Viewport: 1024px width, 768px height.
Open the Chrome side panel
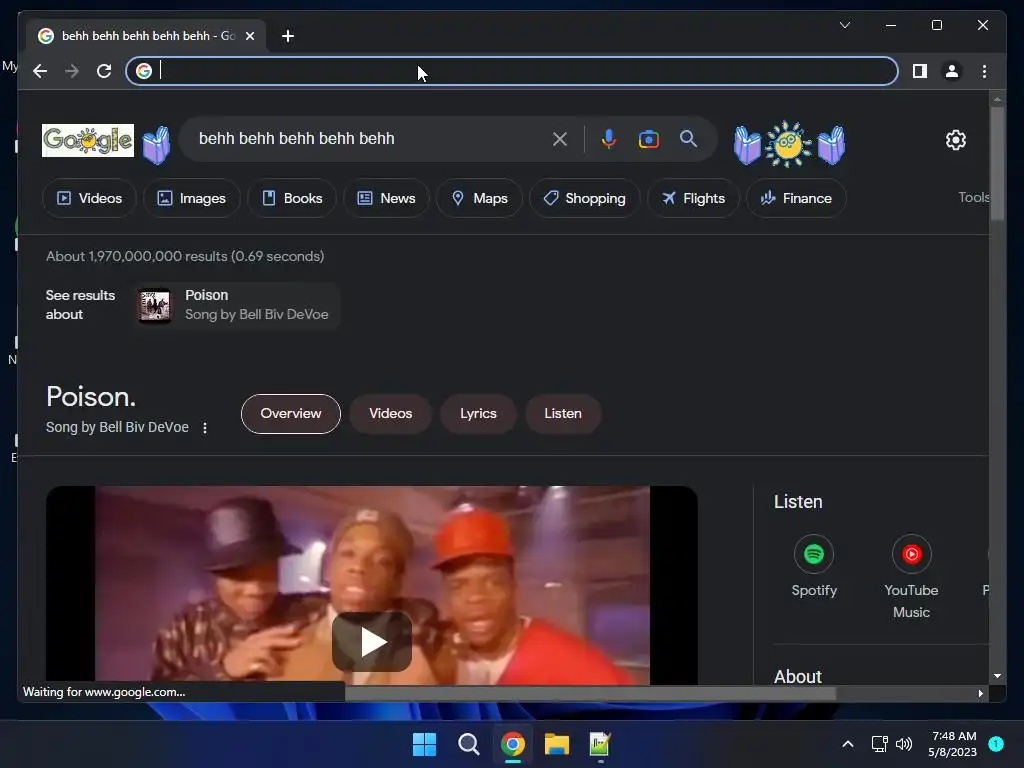click(920, 71)
